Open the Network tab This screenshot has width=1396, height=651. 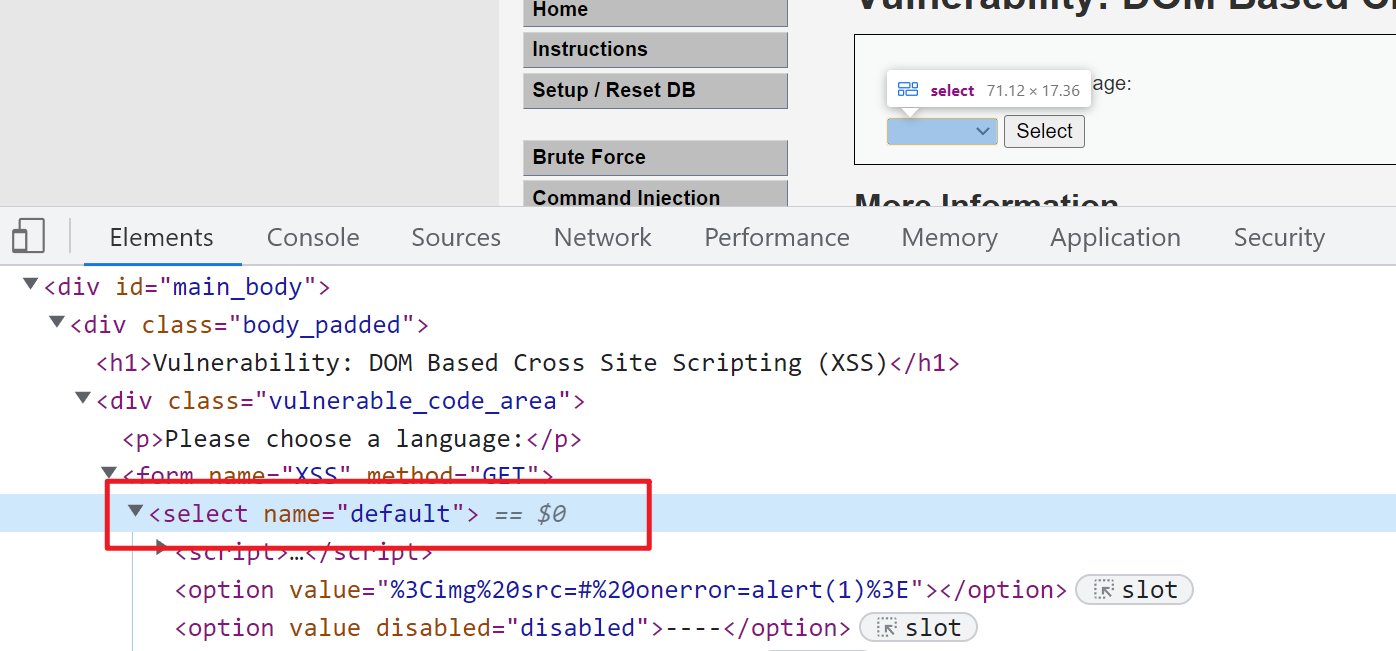tap(603, 237)
